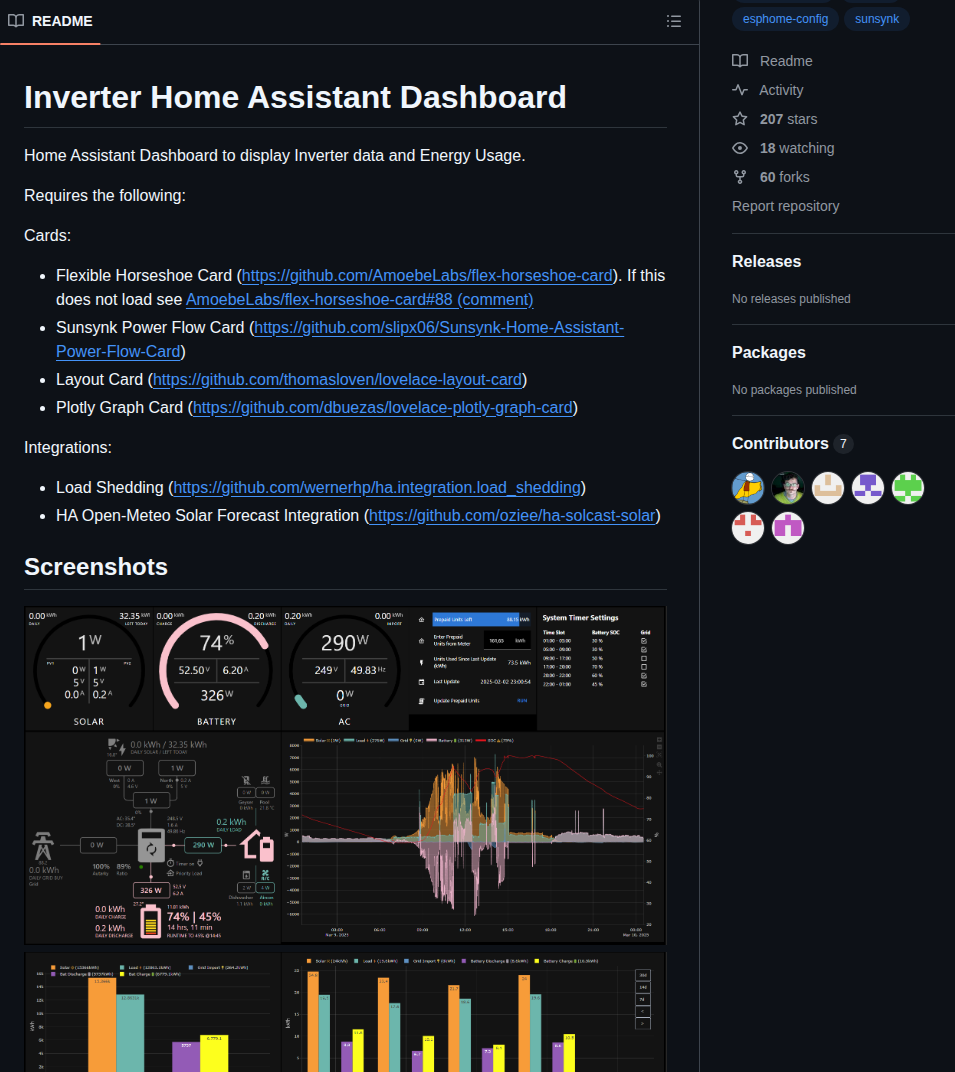Open the README outline menu icon

tap(673, 21)
